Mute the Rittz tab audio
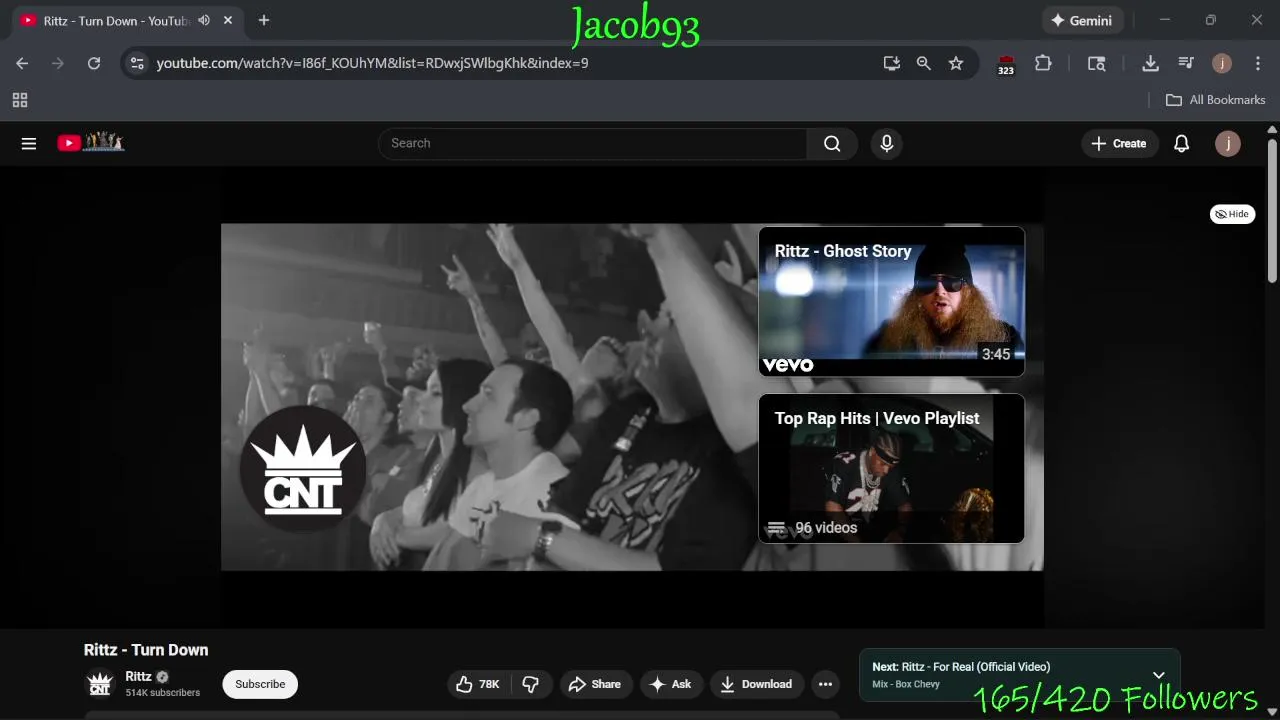 coord(204,20)
